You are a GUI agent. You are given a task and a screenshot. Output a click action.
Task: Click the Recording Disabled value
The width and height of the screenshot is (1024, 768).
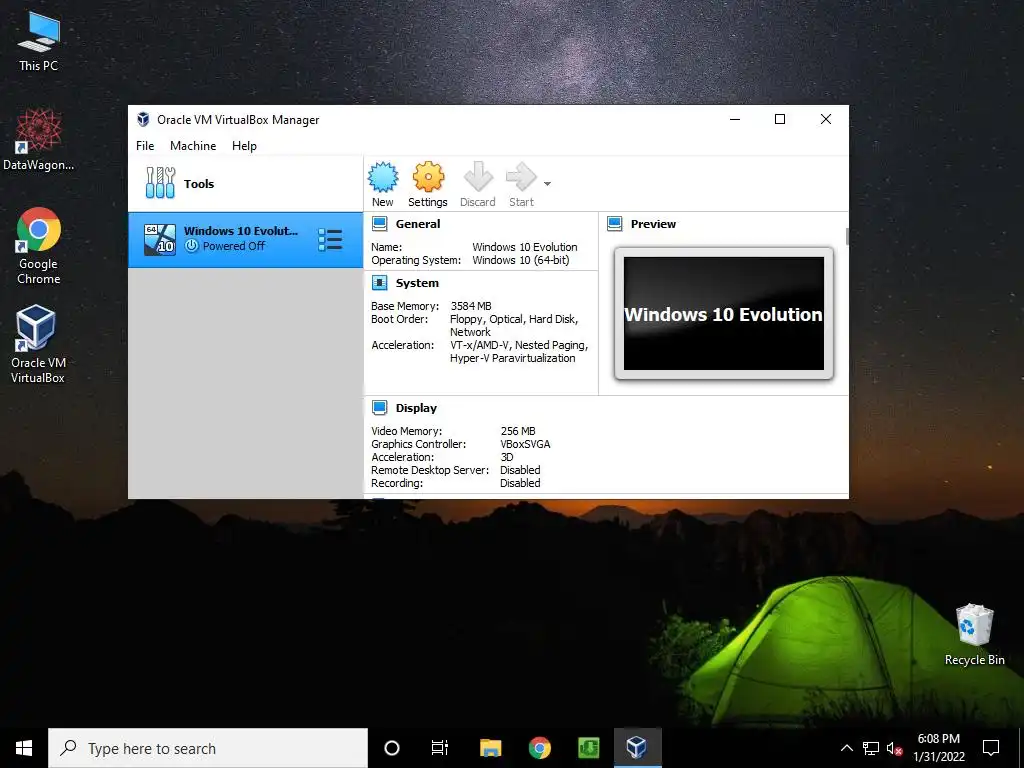pos(520,483)
